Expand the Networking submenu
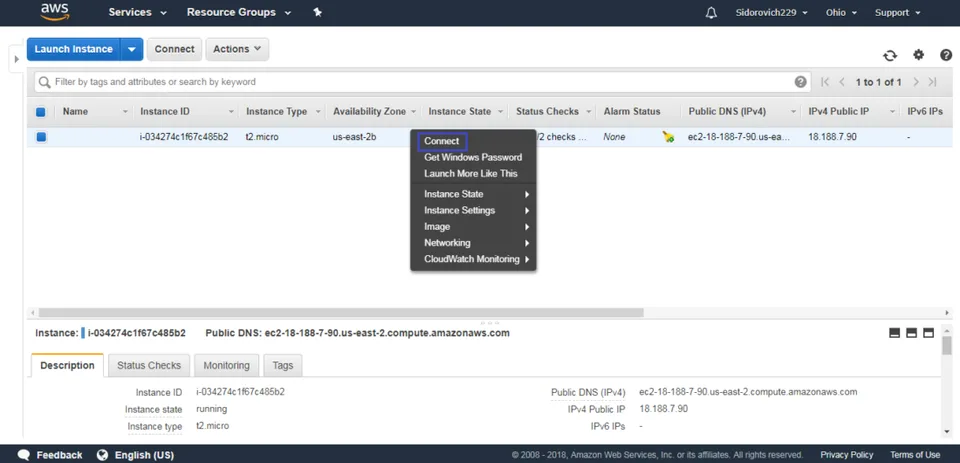Image resolution: width=960 pixels, height=463 pixels. [x=473, y=243]
